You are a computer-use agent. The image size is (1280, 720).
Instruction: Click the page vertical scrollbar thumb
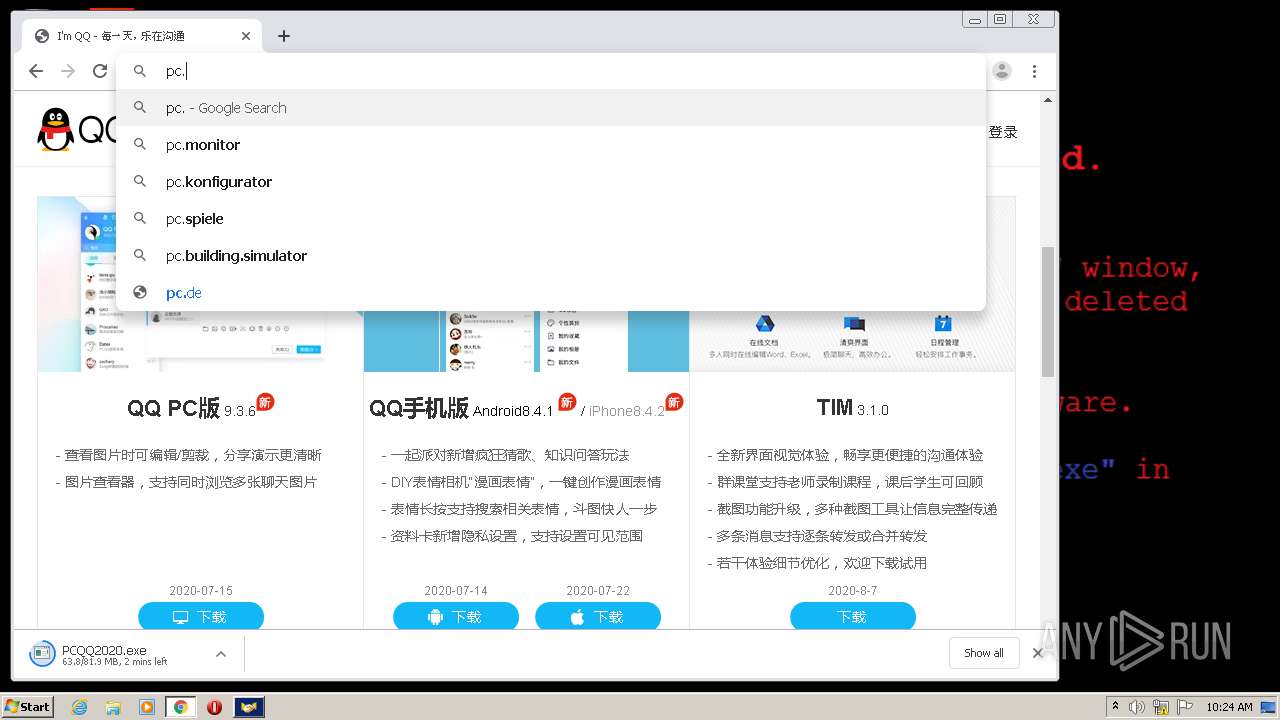pyautogui.click(x=1048, y=311)
